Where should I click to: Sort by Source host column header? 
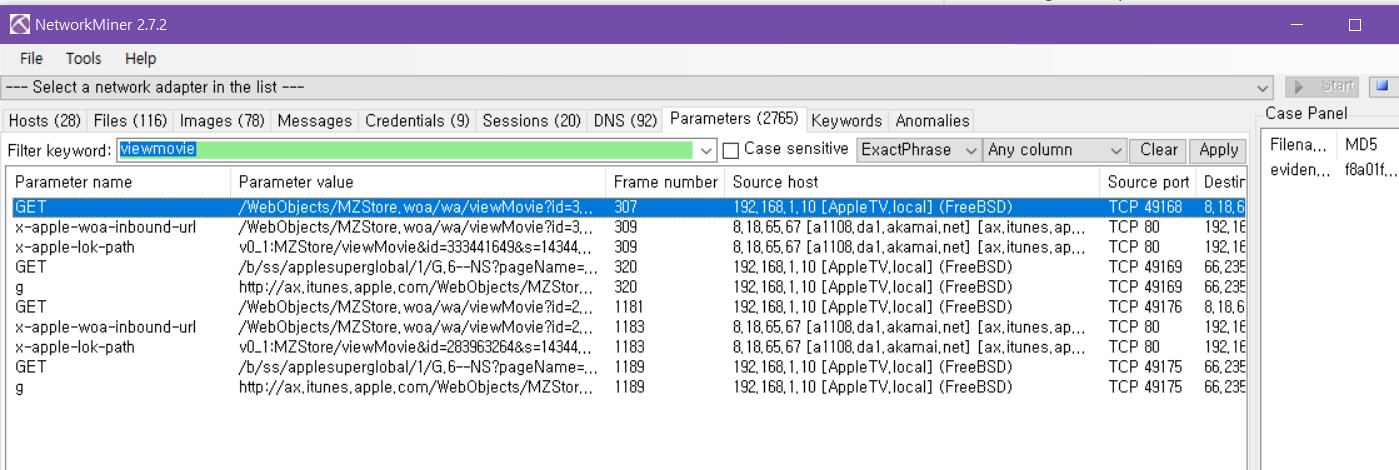912,182
